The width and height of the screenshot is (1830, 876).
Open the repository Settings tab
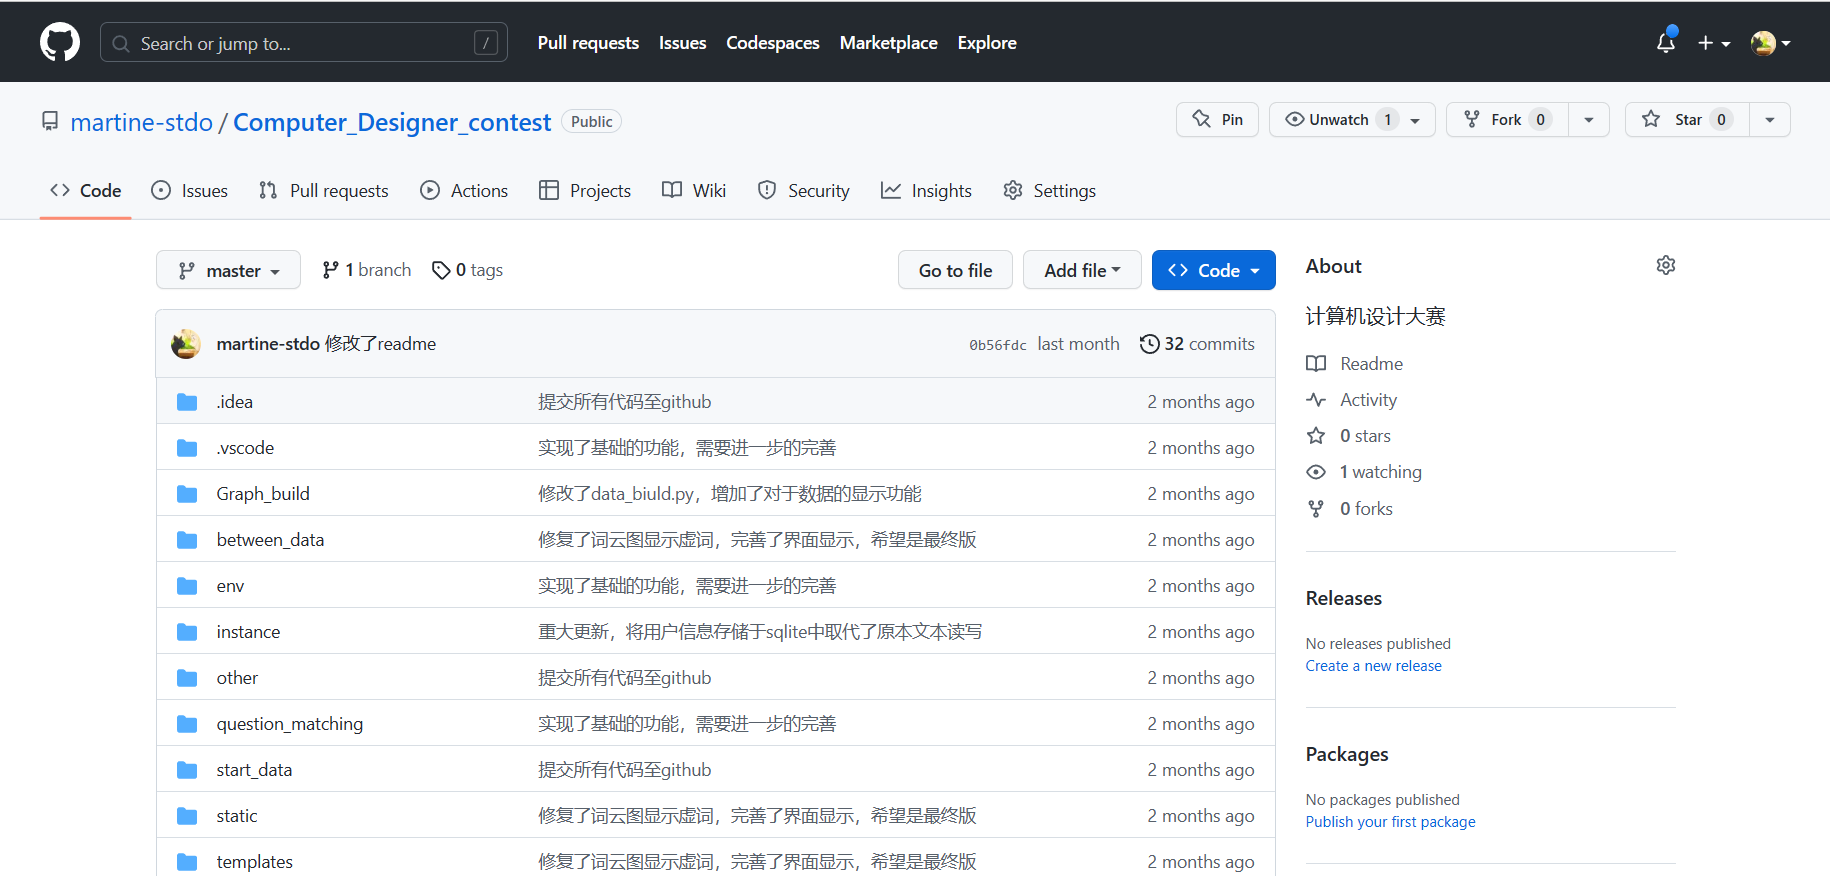tap(1050, 190)
